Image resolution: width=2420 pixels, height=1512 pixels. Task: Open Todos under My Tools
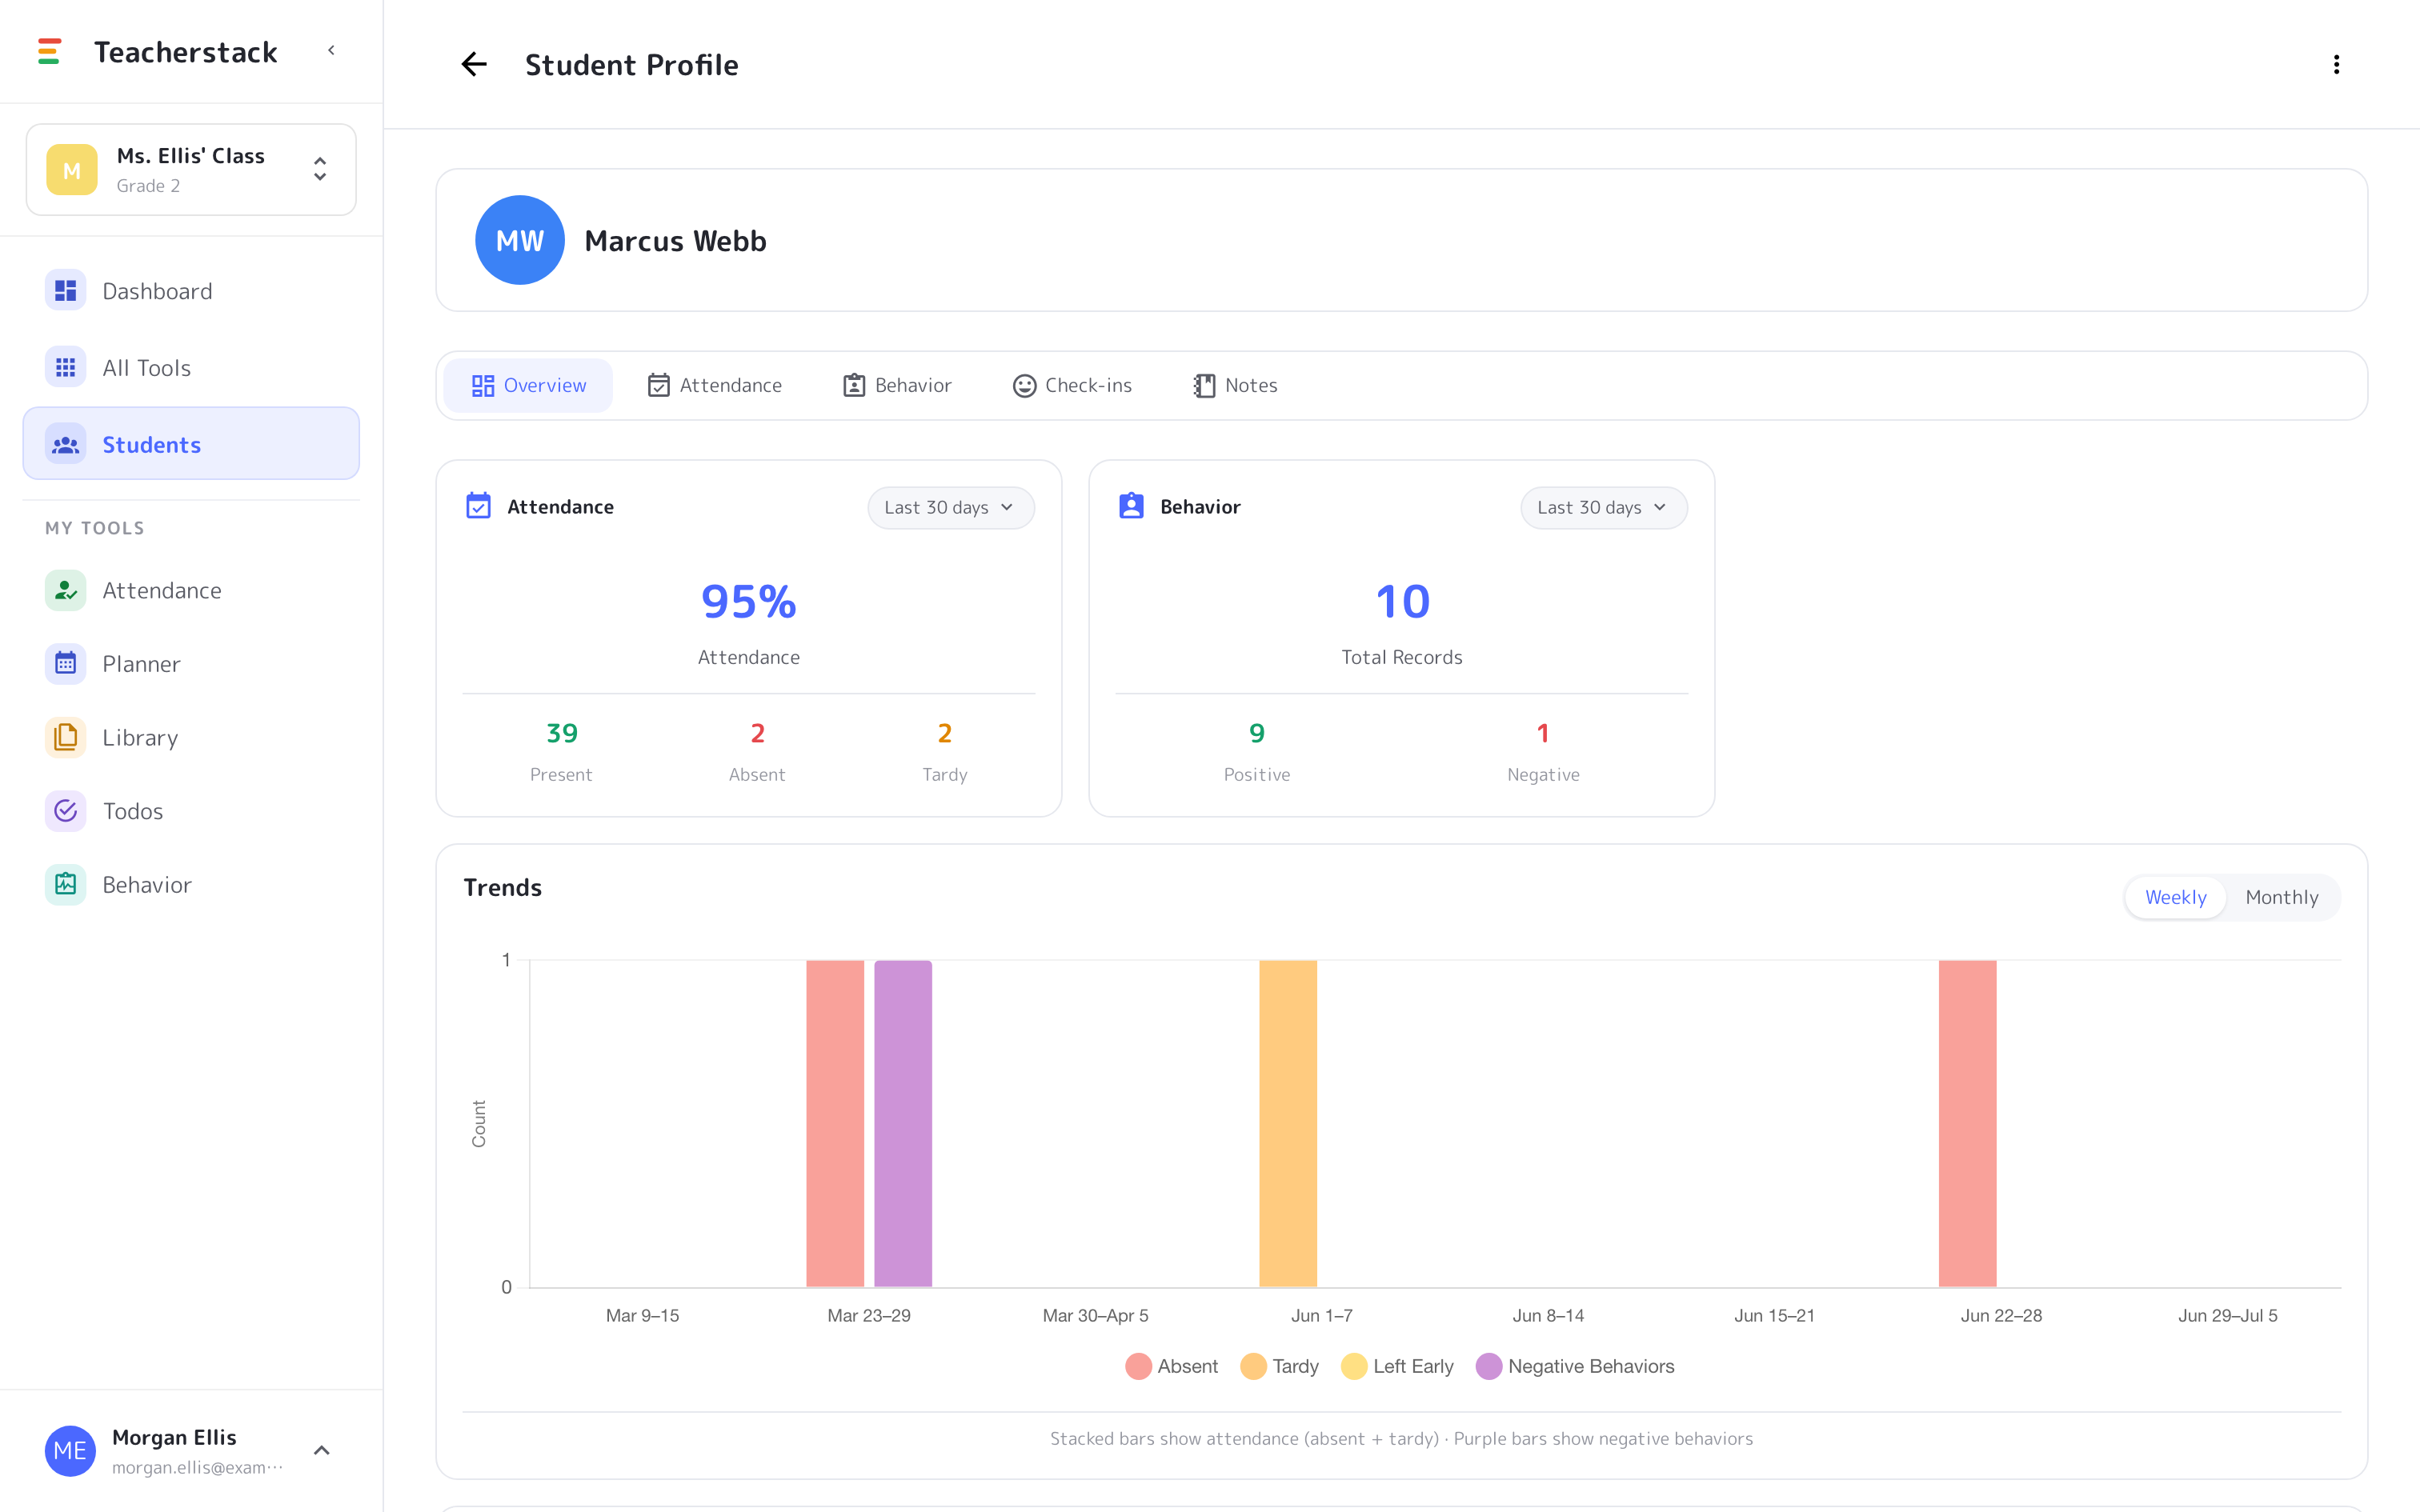[x=191, y=811]
